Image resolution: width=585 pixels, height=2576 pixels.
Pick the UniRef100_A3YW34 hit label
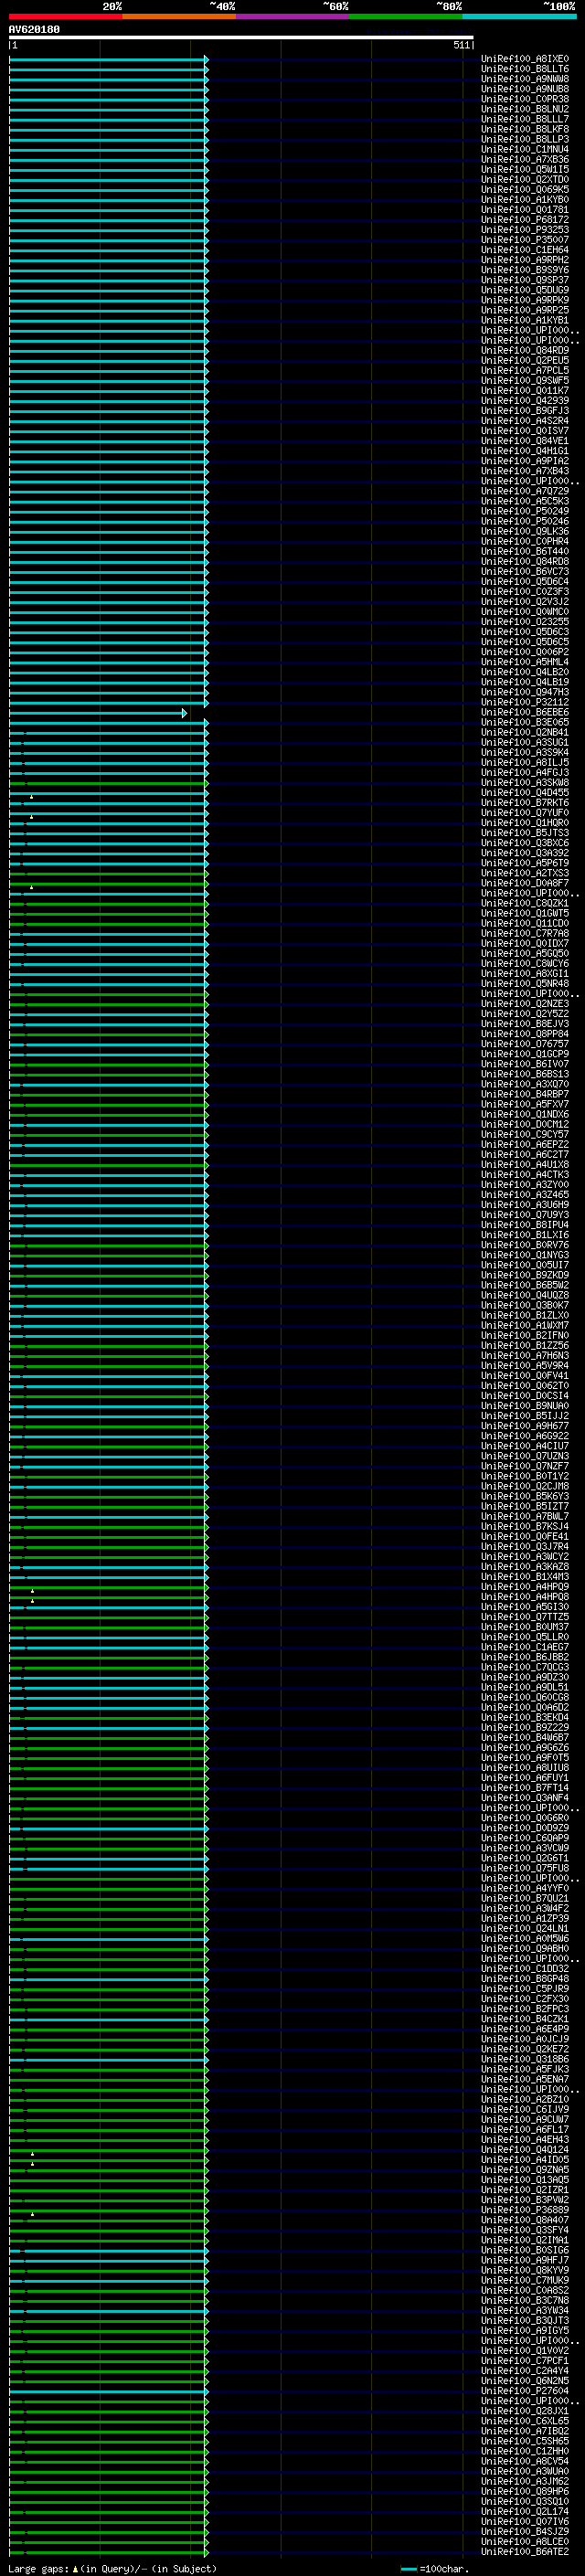[x=525, y=2311]
